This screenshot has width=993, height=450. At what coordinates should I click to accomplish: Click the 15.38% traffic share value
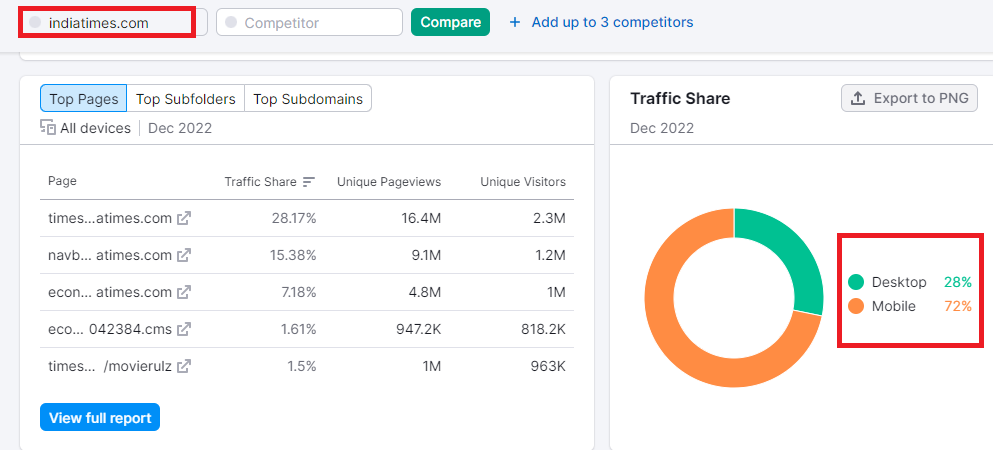294,255
